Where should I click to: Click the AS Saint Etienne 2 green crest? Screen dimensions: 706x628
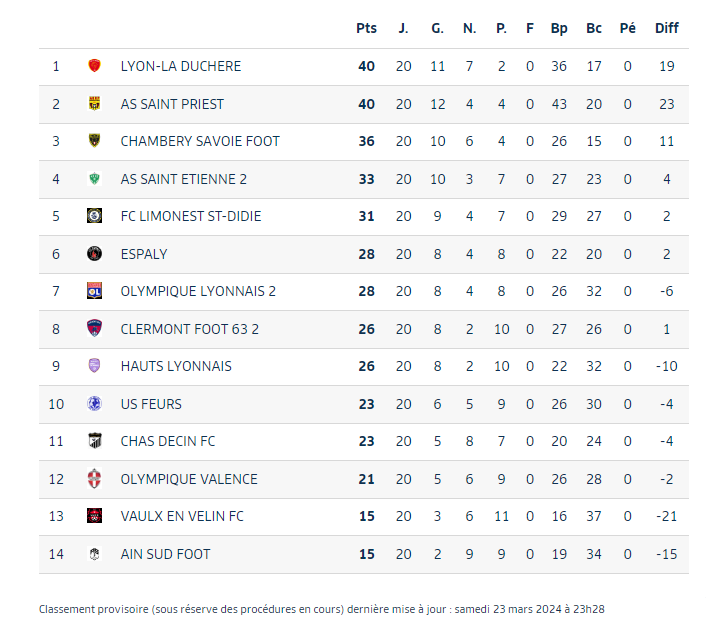95,179
